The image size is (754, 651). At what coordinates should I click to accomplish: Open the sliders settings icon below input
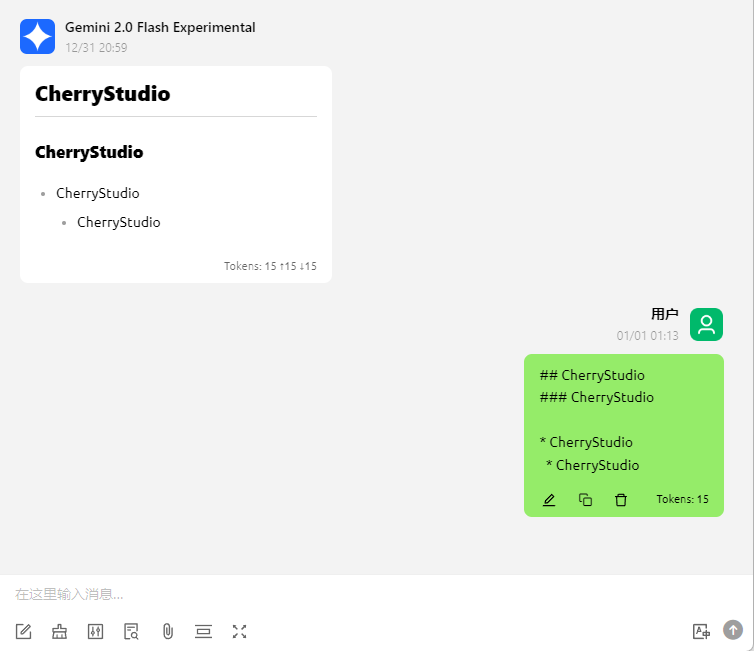96,631
